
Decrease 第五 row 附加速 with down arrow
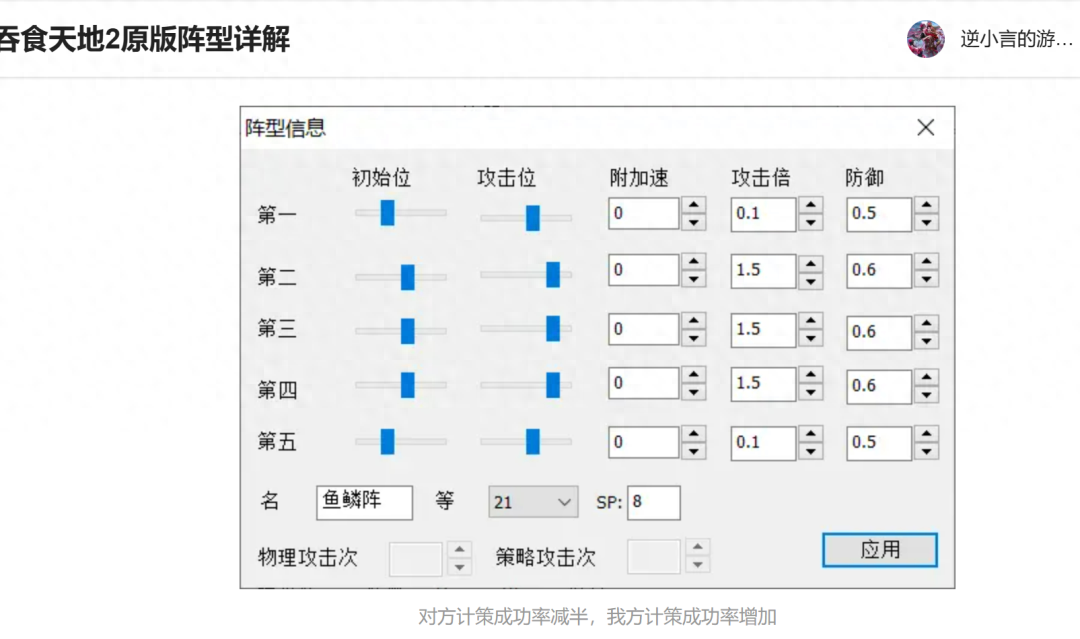694,451
